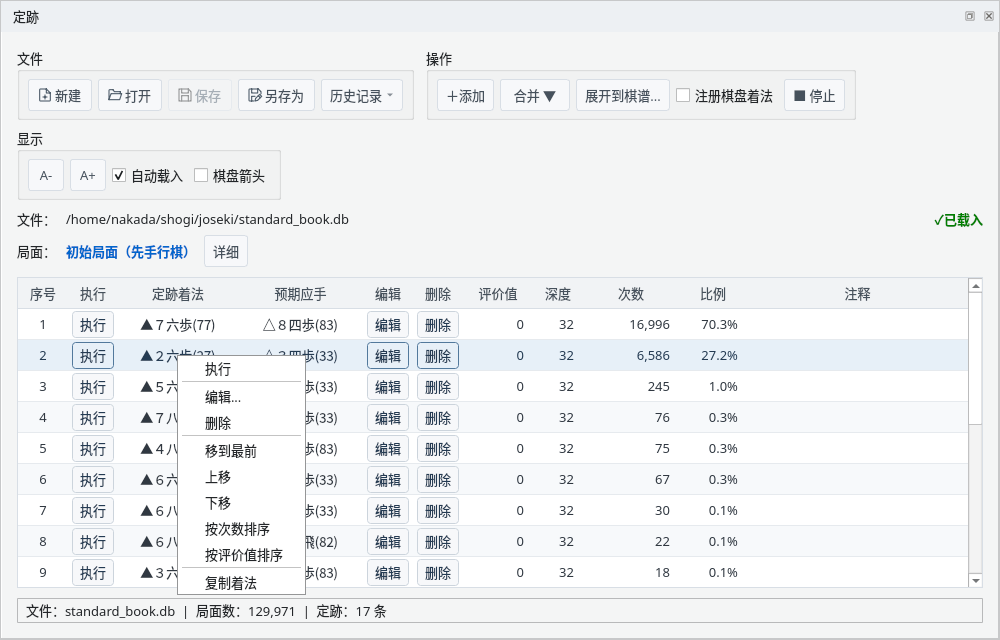Click 执行 button in row 1
1000x640 pixels.
(93, 325)
